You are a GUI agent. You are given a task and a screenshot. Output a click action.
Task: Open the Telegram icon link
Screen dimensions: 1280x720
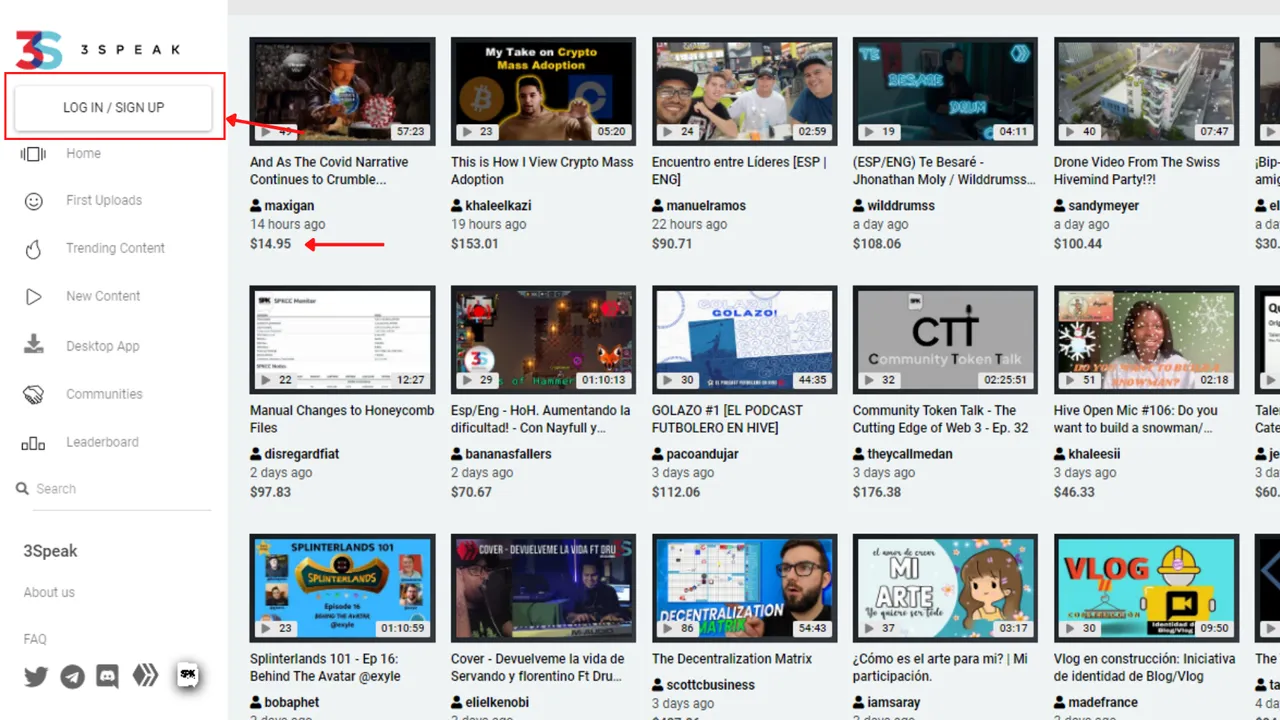click(72, 677)
